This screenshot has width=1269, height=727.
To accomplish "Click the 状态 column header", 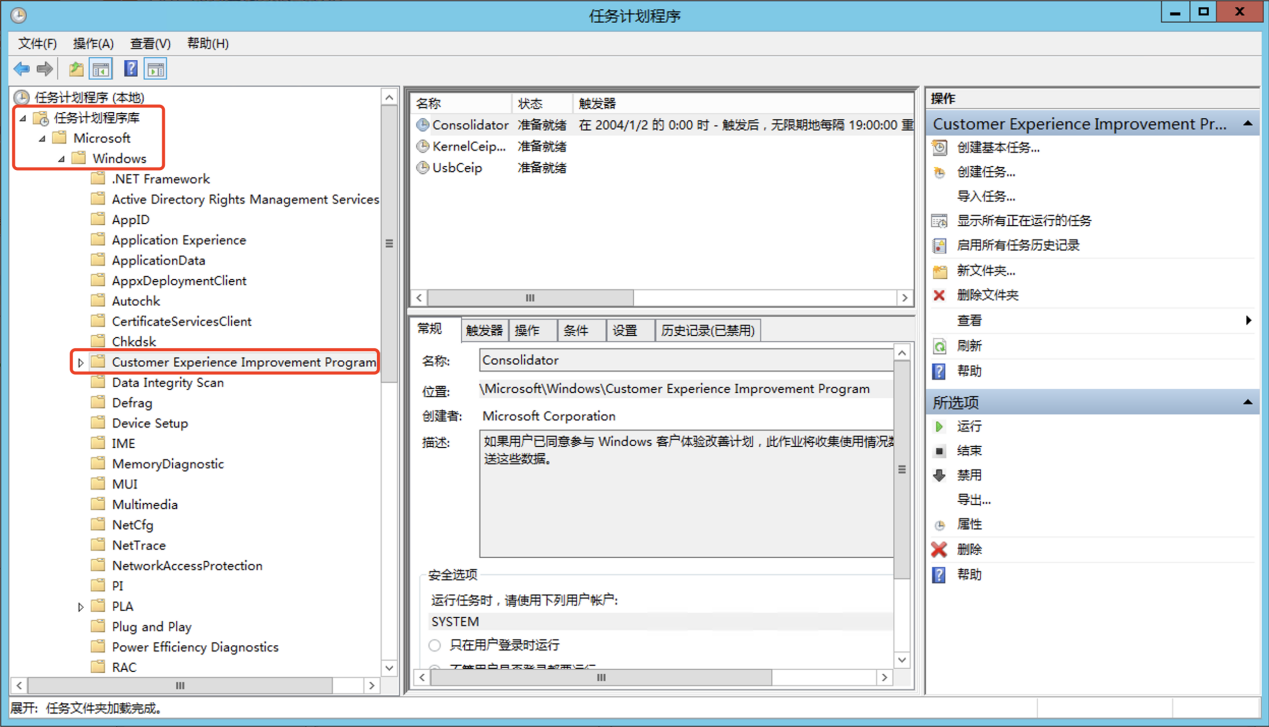I will pos(542,103).
